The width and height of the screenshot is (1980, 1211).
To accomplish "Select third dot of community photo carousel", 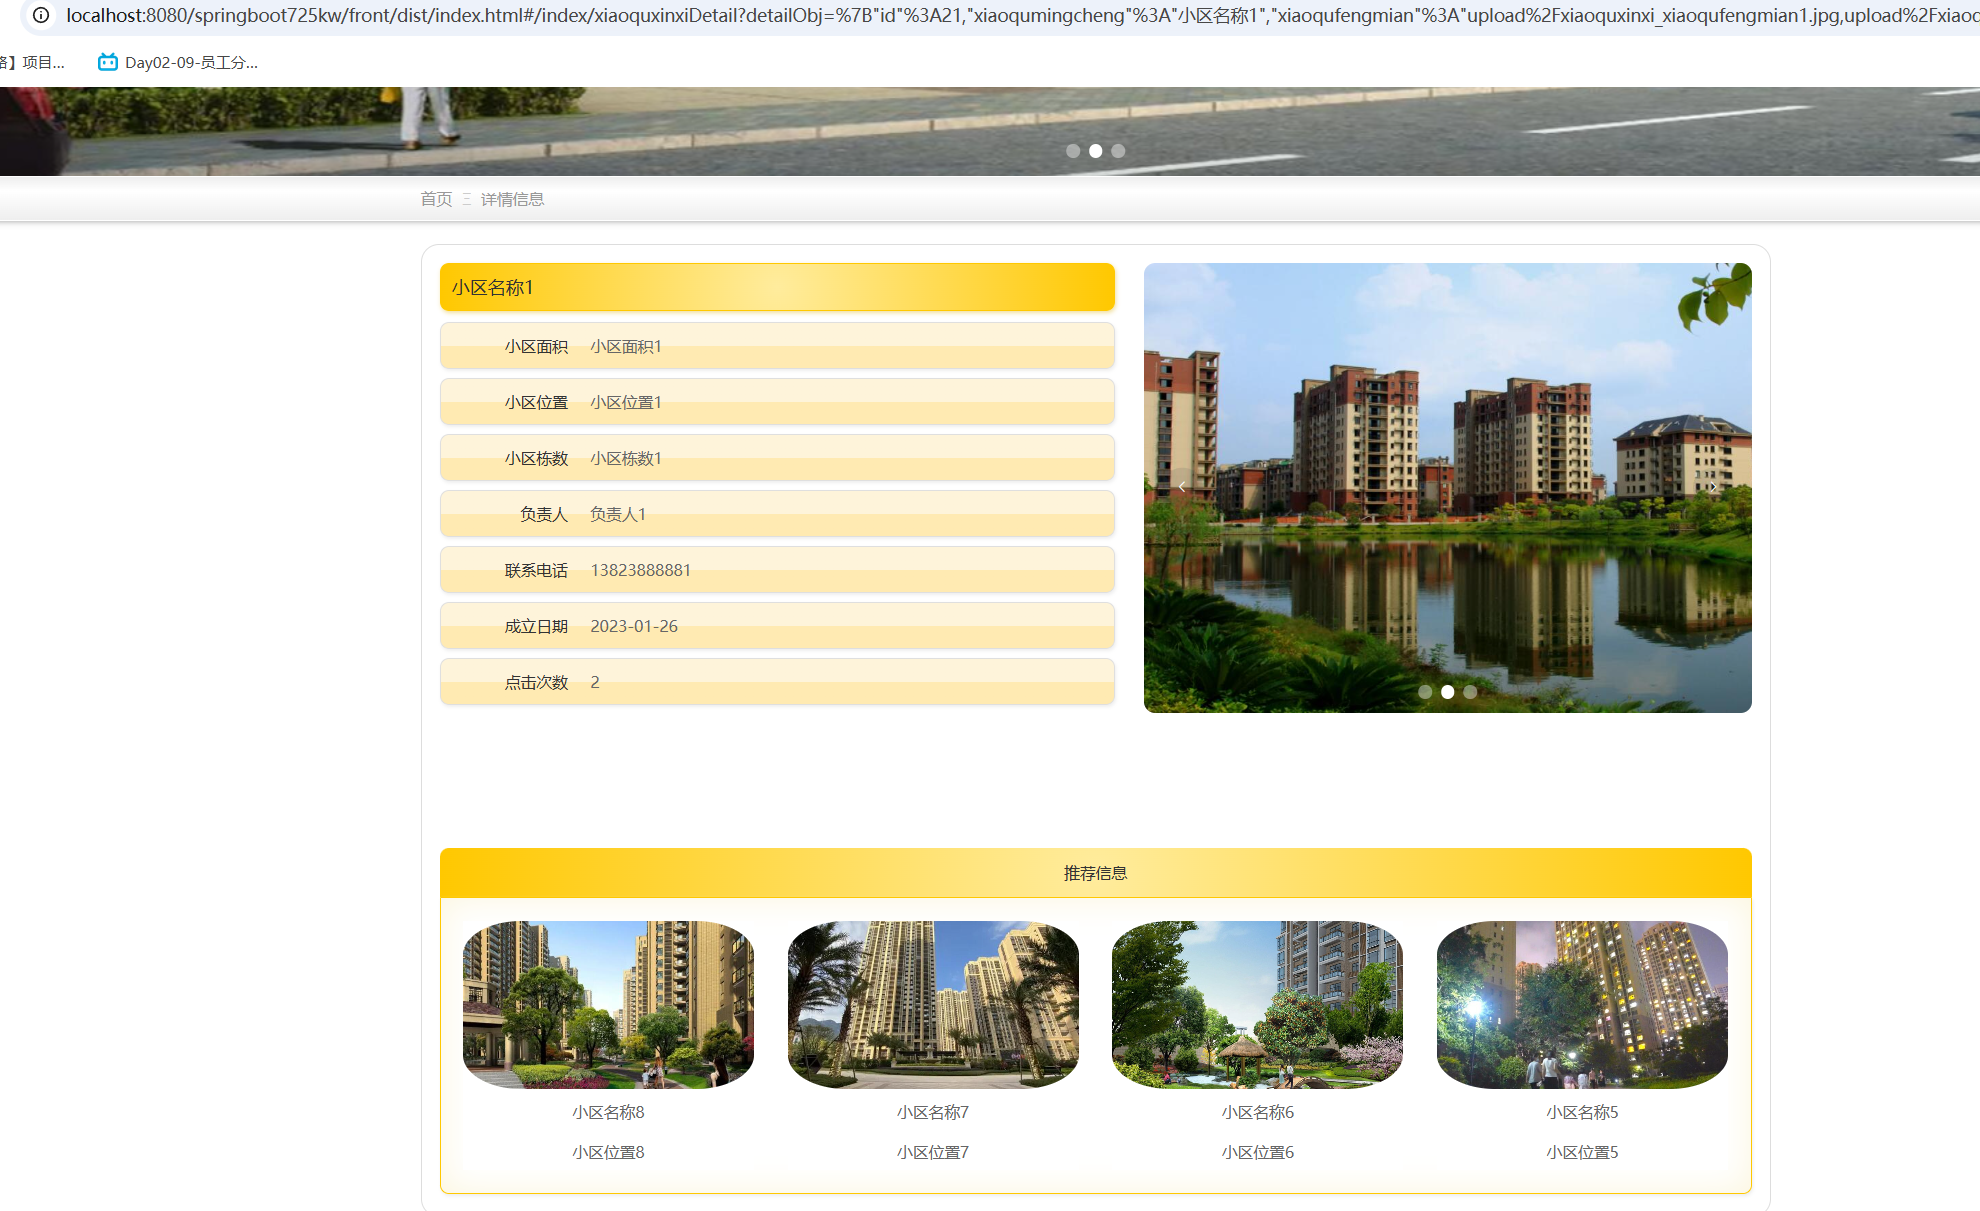I will (1470, 692).
